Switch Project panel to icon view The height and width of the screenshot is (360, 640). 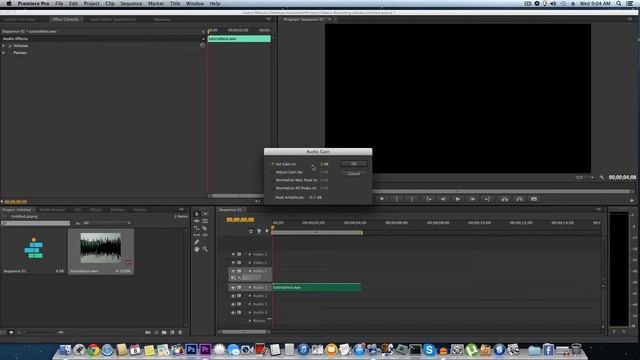pos(11,333)
